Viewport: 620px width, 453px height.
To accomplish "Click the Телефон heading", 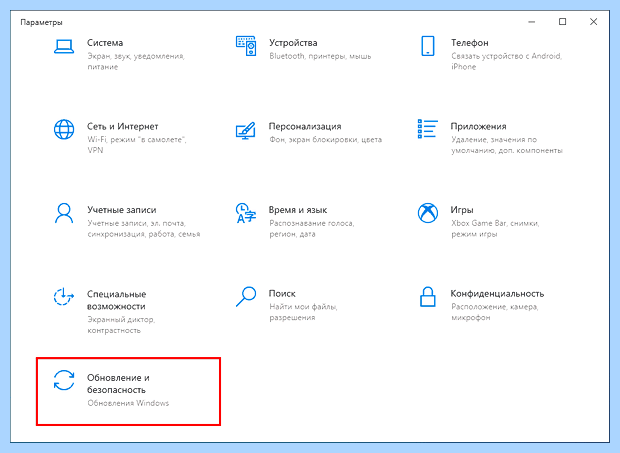I will (x=470, y=43).
